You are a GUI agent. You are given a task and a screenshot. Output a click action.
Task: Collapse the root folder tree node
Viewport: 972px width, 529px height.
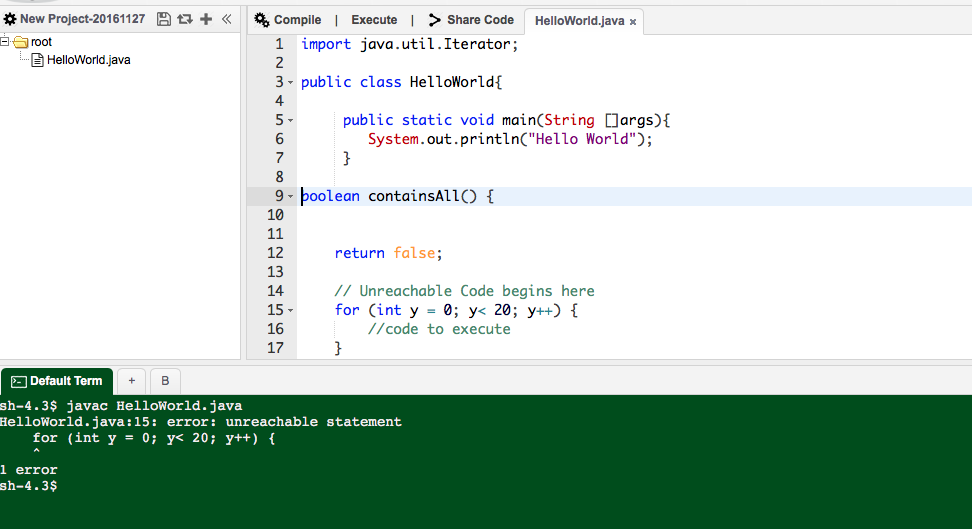(4, 42)
